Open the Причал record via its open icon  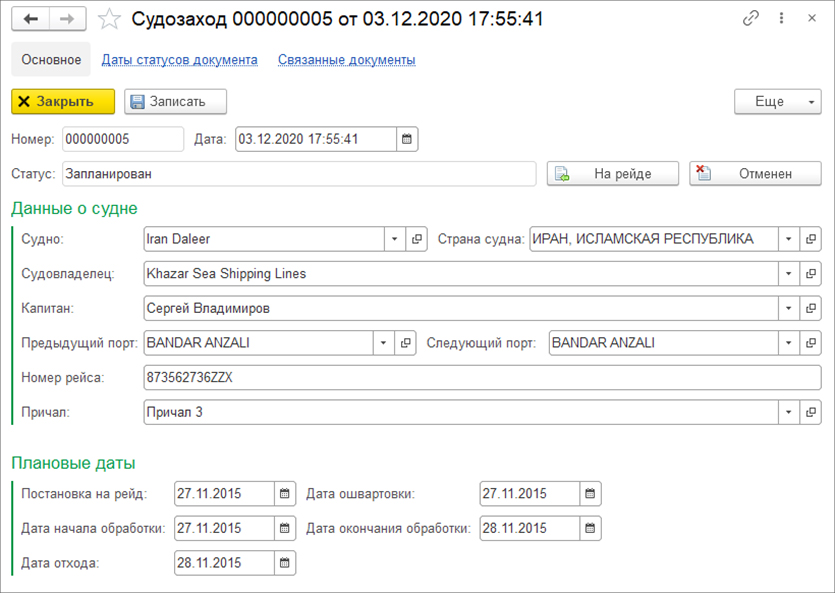coord(811,412)
